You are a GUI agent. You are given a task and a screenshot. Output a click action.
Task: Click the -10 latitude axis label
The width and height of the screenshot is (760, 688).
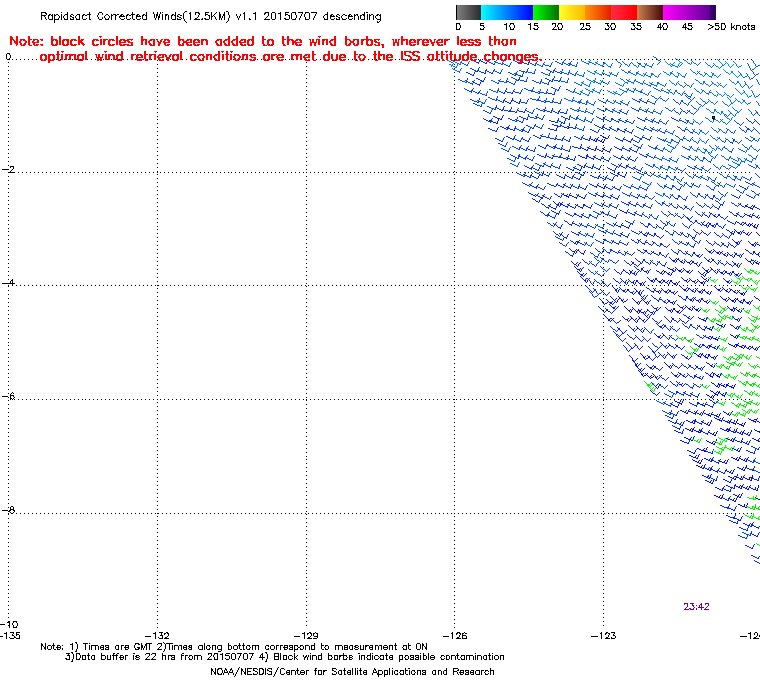coord(9,624)
